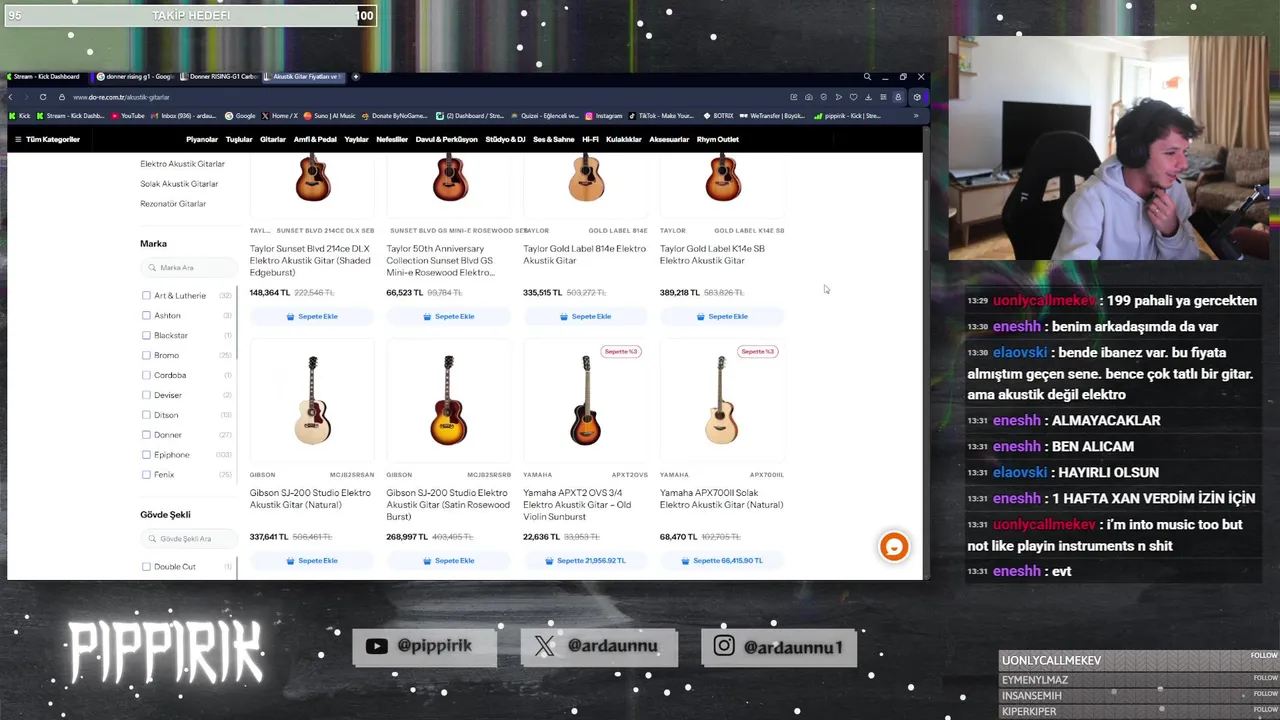Viewport: 1280px width, 720px height.
Task: Open the orange live chat support bubble
Action: (894, 546)
